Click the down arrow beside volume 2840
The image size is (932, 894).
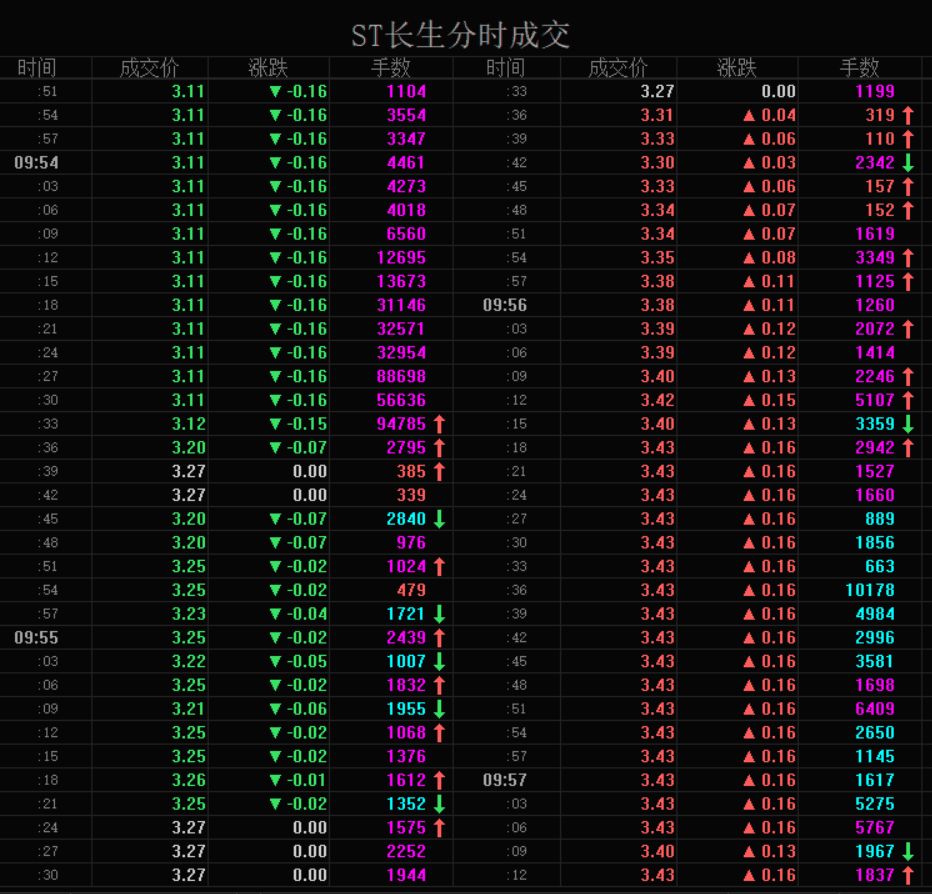[439, 519]
